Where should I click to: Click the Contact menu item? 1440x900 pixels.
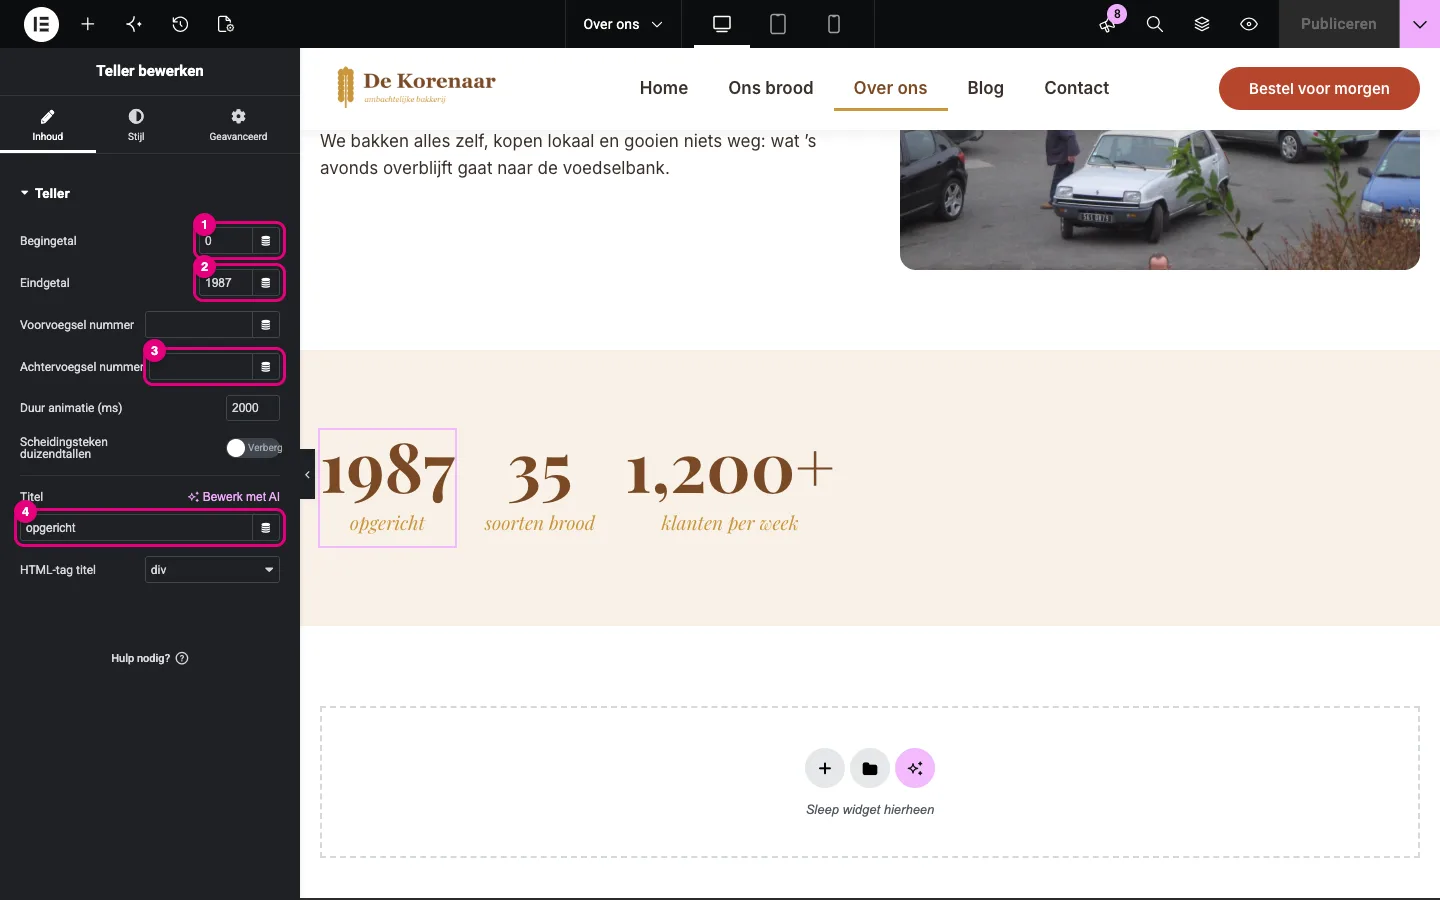point(1077,88)
